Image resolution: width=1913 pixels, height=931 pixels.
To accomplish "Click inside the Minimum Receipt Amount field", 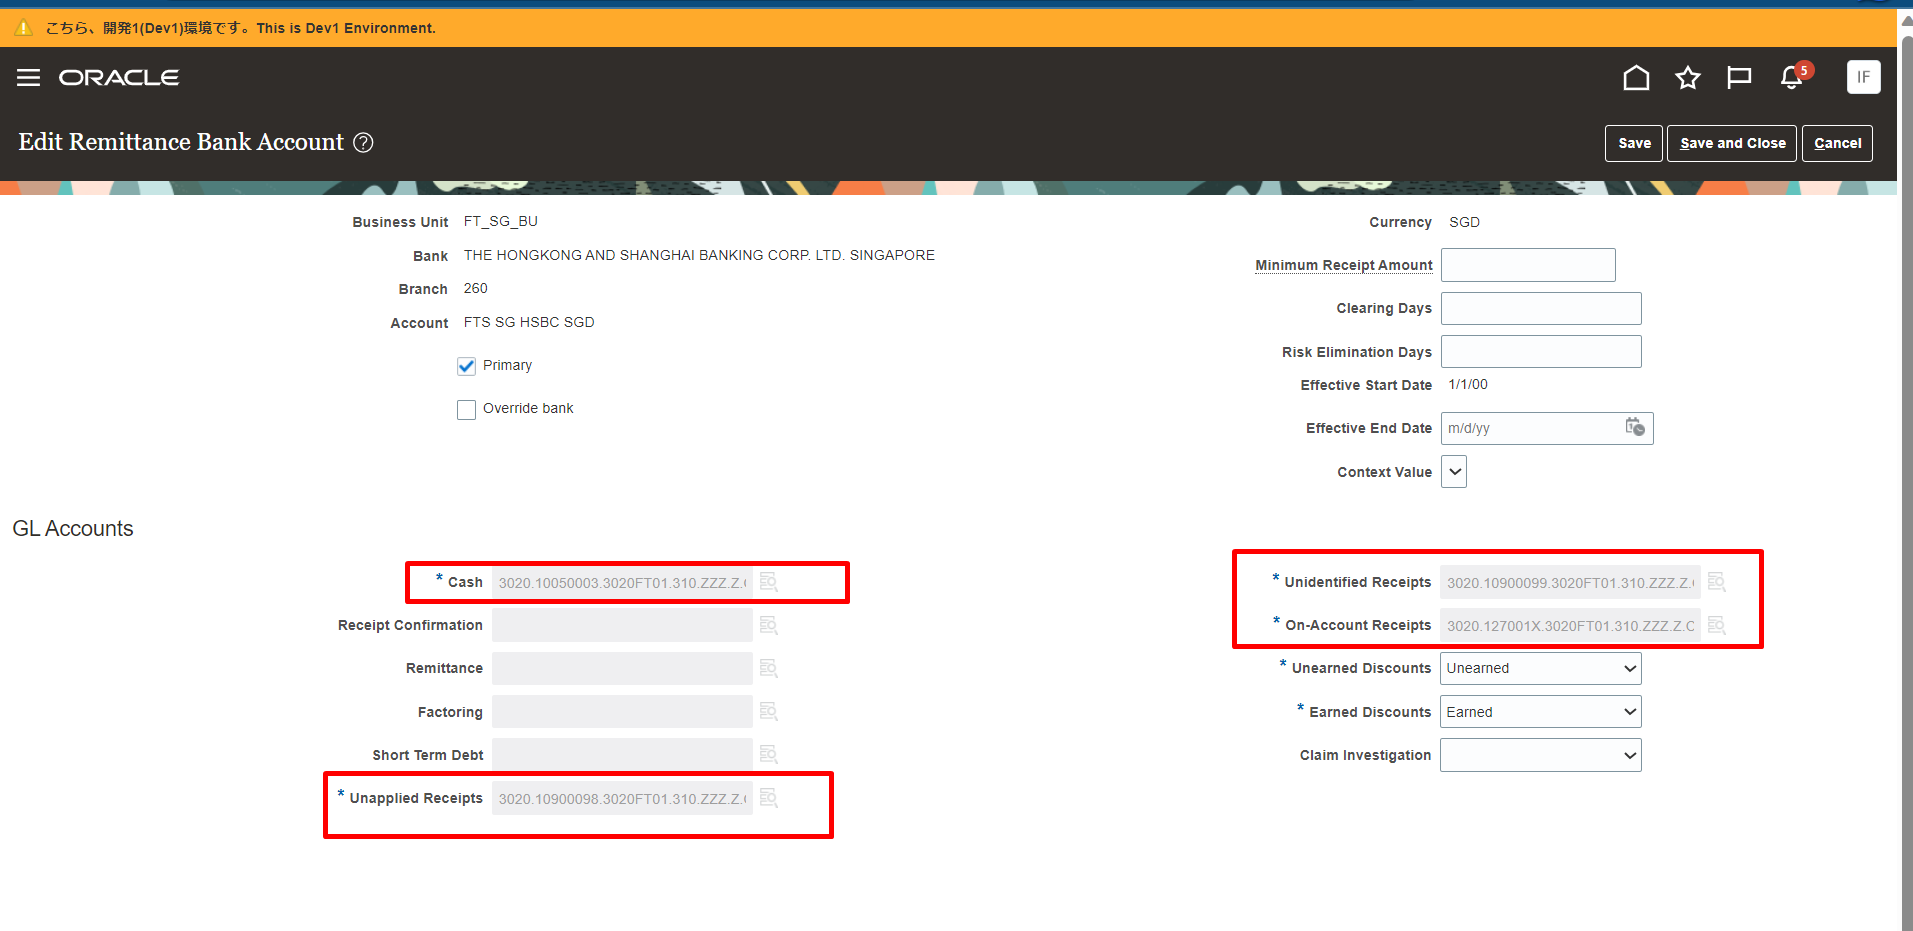I will point(1528,264).
